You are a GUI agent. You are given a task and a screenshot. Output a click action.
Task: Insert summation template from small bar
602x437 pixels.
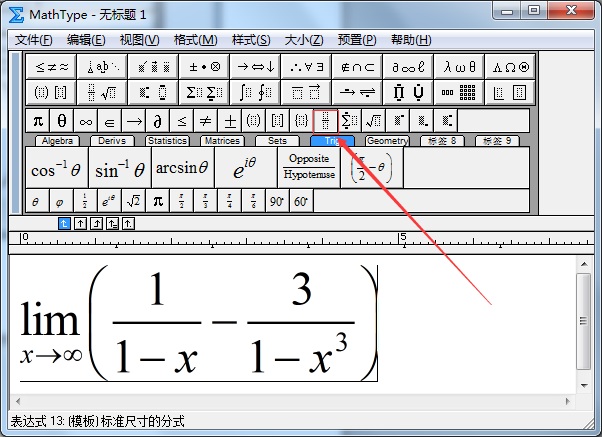click(x=349, y=121)
